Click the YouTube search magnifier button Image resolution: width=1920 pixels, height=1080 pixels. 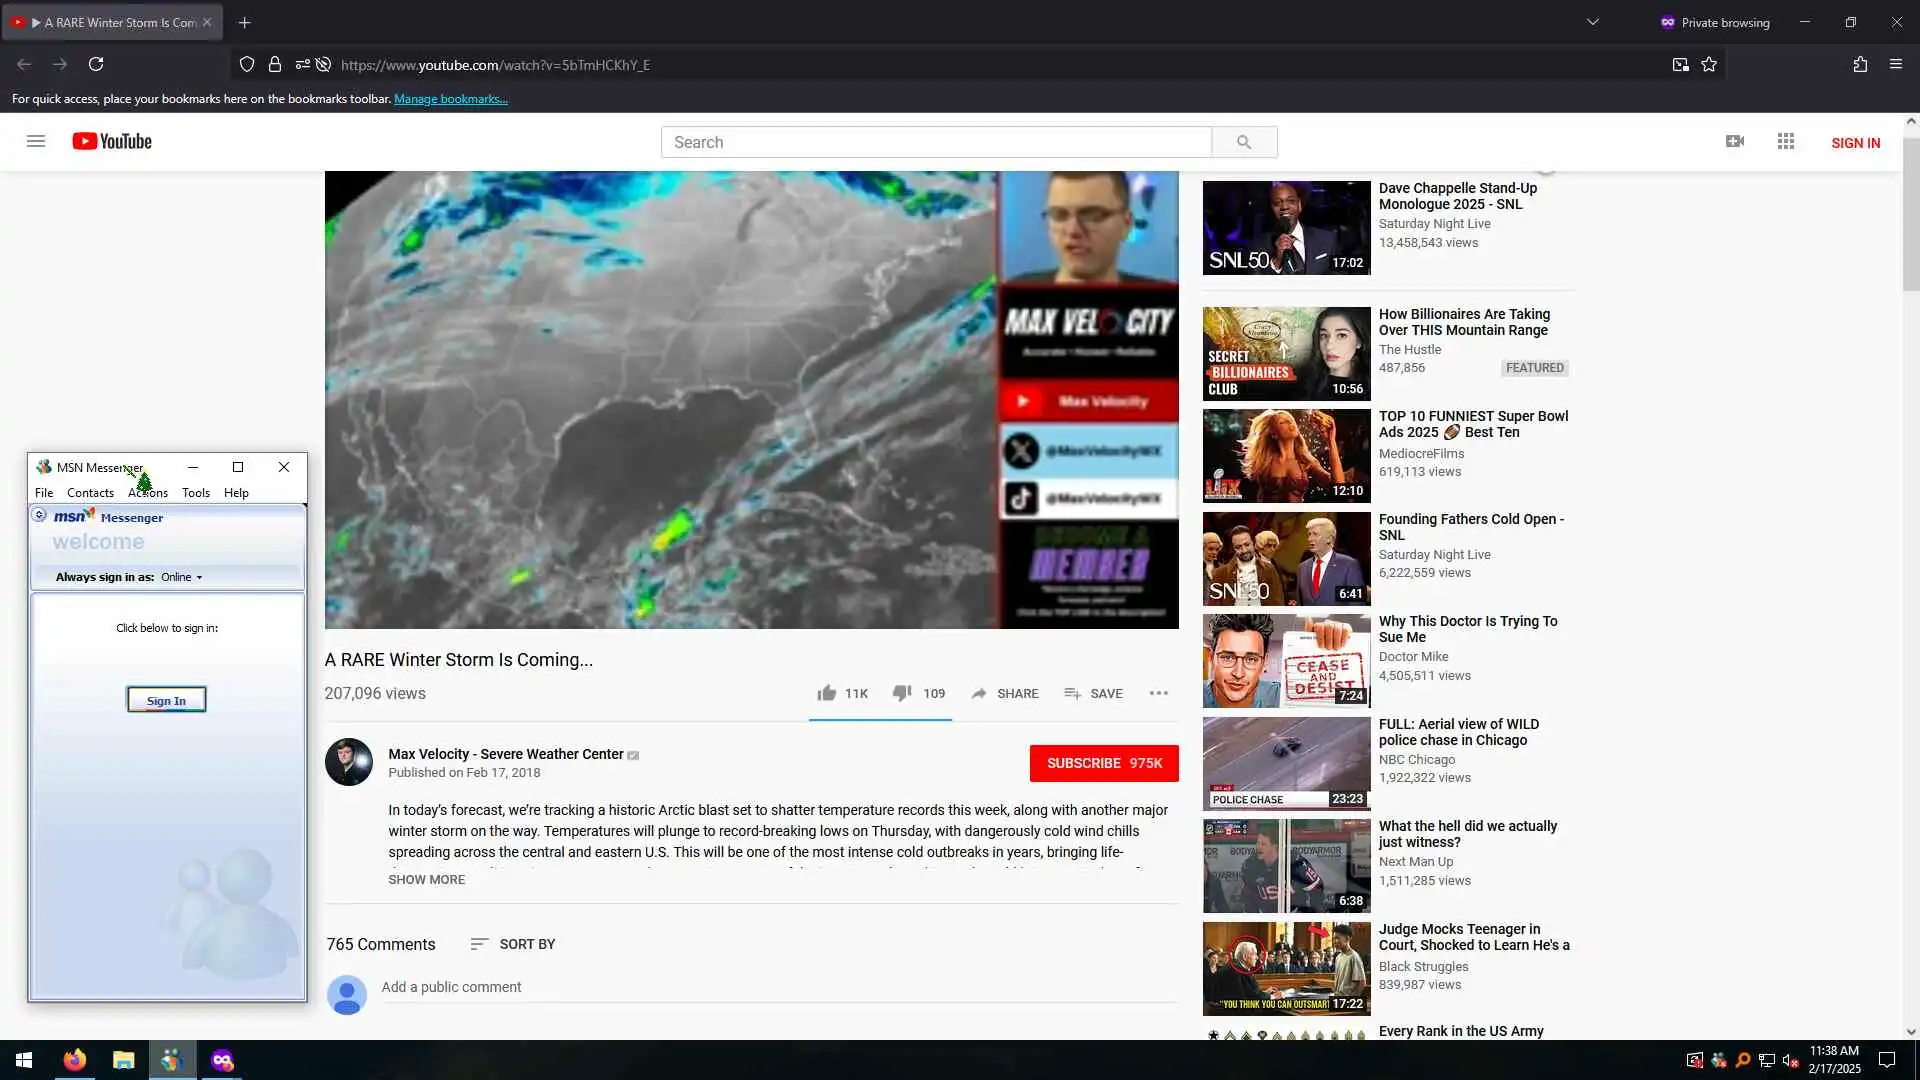[1243, 142]
